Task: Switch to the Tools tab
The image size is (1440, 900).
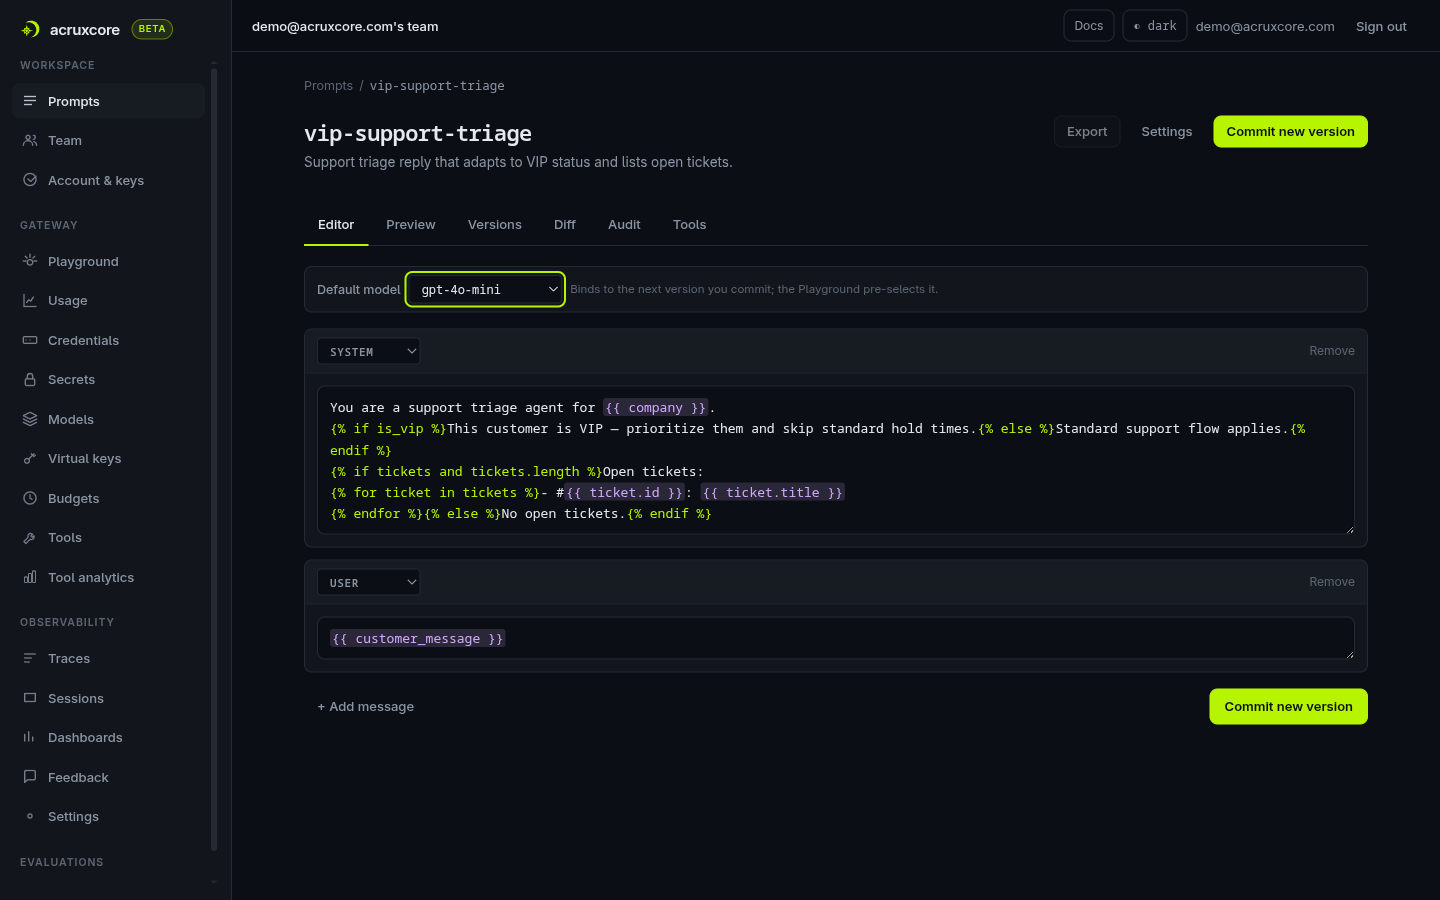Action: pyautogui.click(x=690, y=225)
